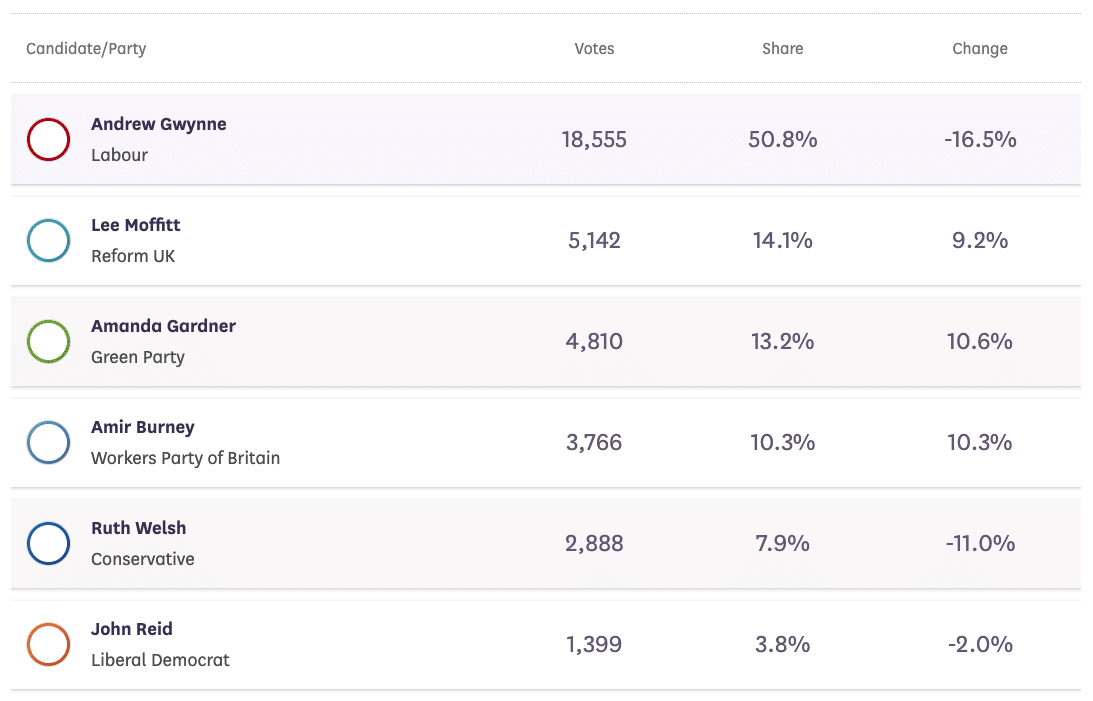Click John Reid candidate name

click(x=131, y=629)
